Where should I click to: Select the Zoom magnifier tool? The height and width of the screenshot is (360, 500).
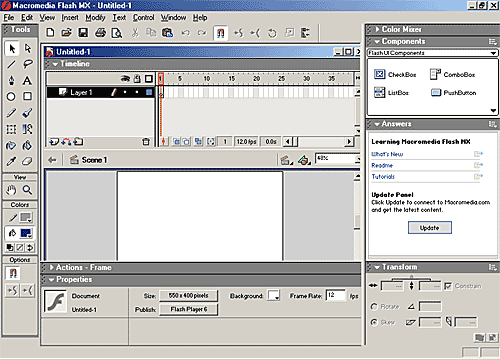coord(27,190)
